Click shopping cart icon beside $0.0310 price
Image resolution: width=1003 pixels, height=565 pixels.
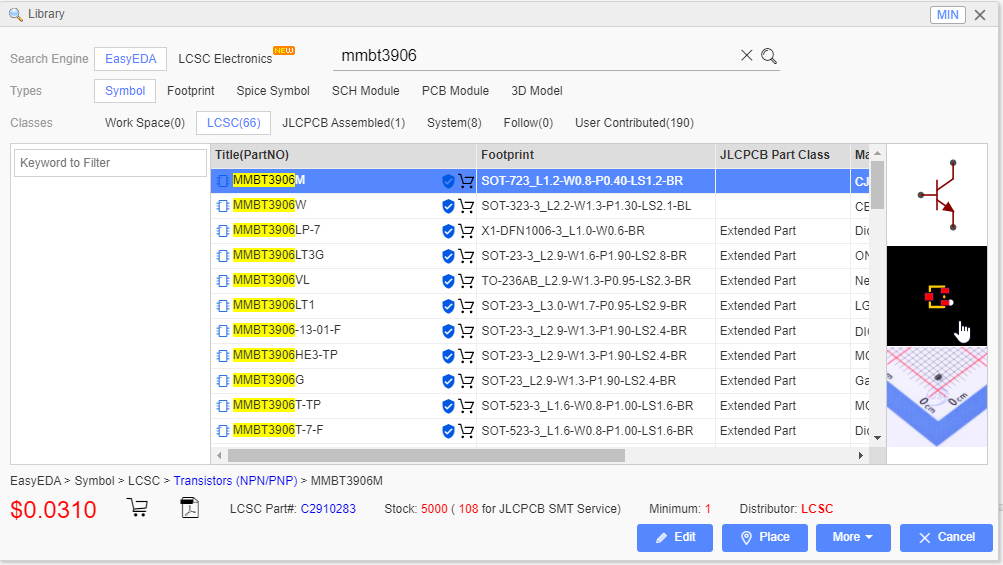138,507
